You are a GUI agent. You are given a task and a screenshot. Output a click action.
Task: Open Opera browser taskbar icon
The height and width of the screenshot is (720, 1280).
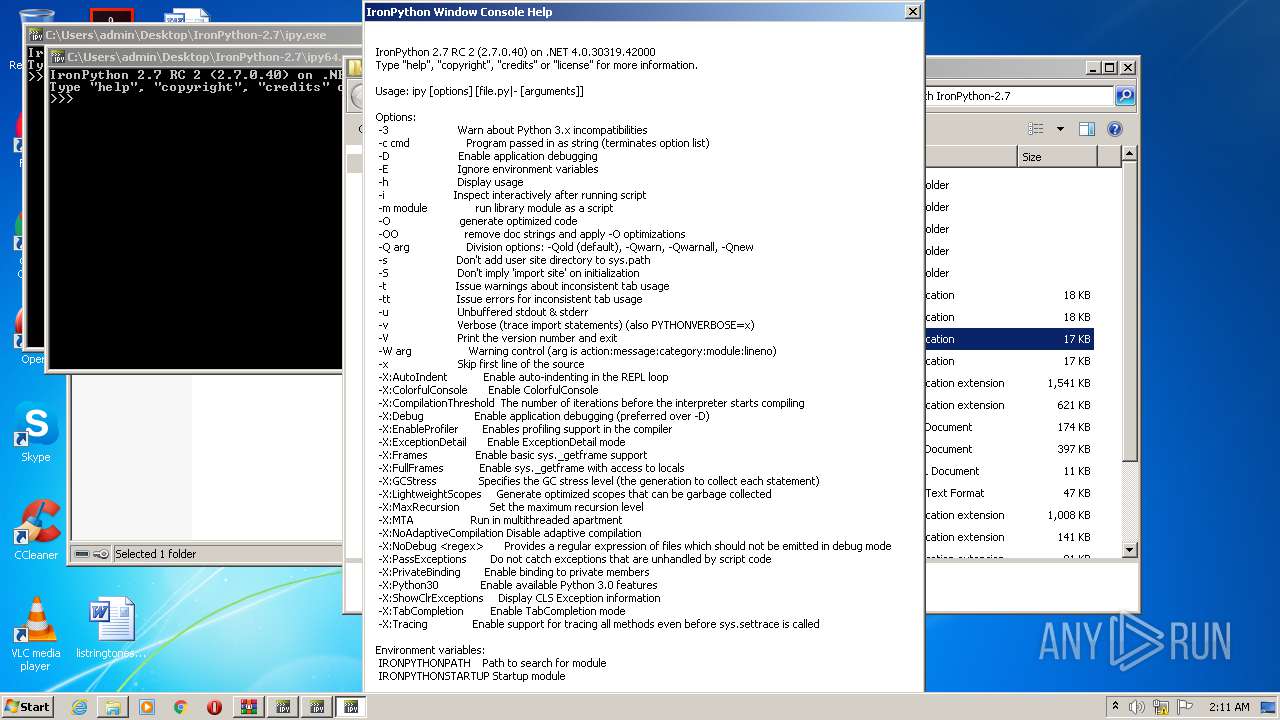click(215, 707)
